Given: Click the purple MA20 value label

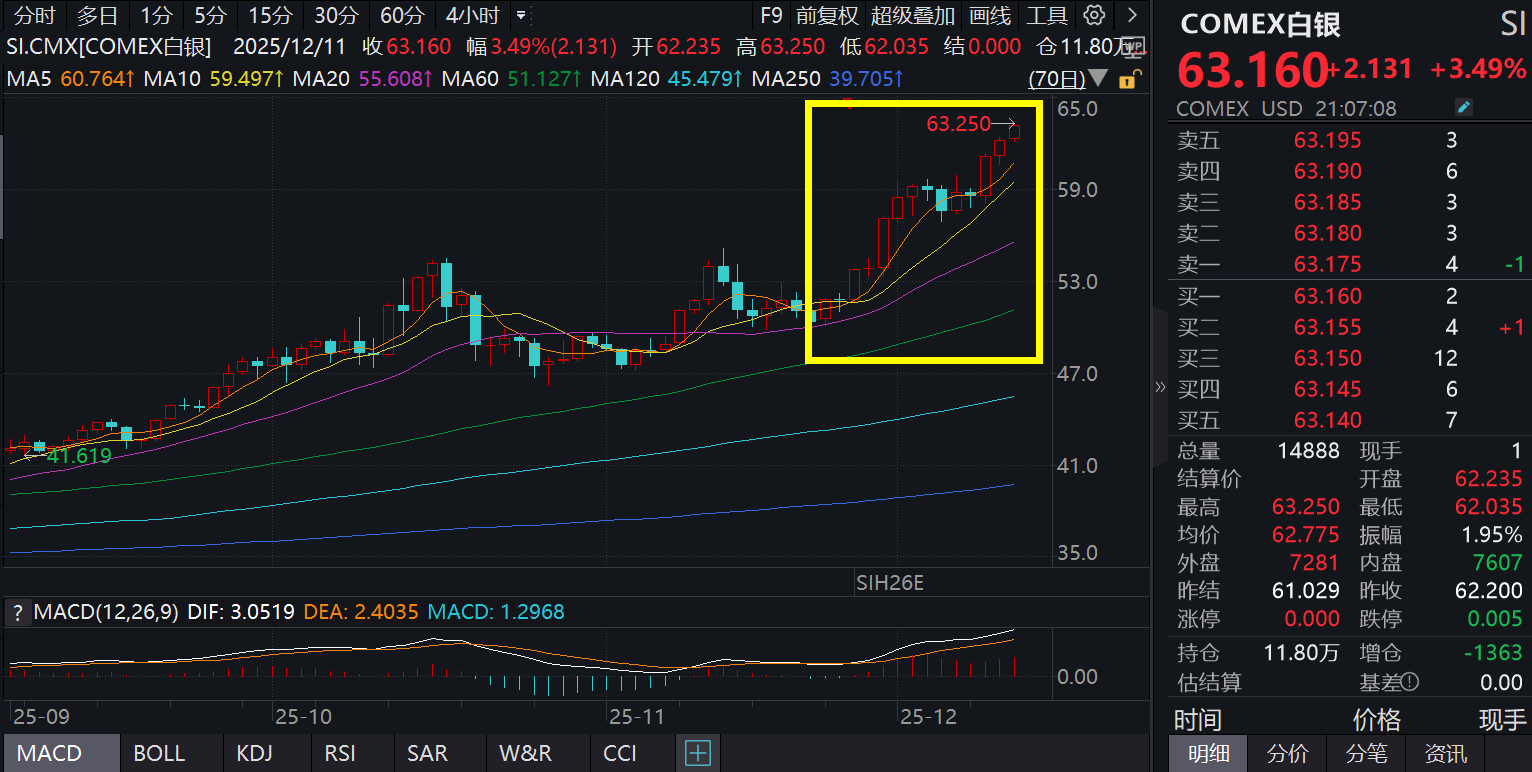Looking at the screenshot, I should pos(395,78).
